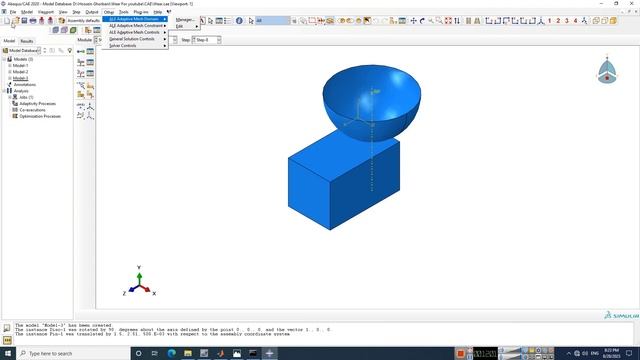Click the message area icon left of the log
Viewport: 640px width, 360px height.
click(7, 328)
